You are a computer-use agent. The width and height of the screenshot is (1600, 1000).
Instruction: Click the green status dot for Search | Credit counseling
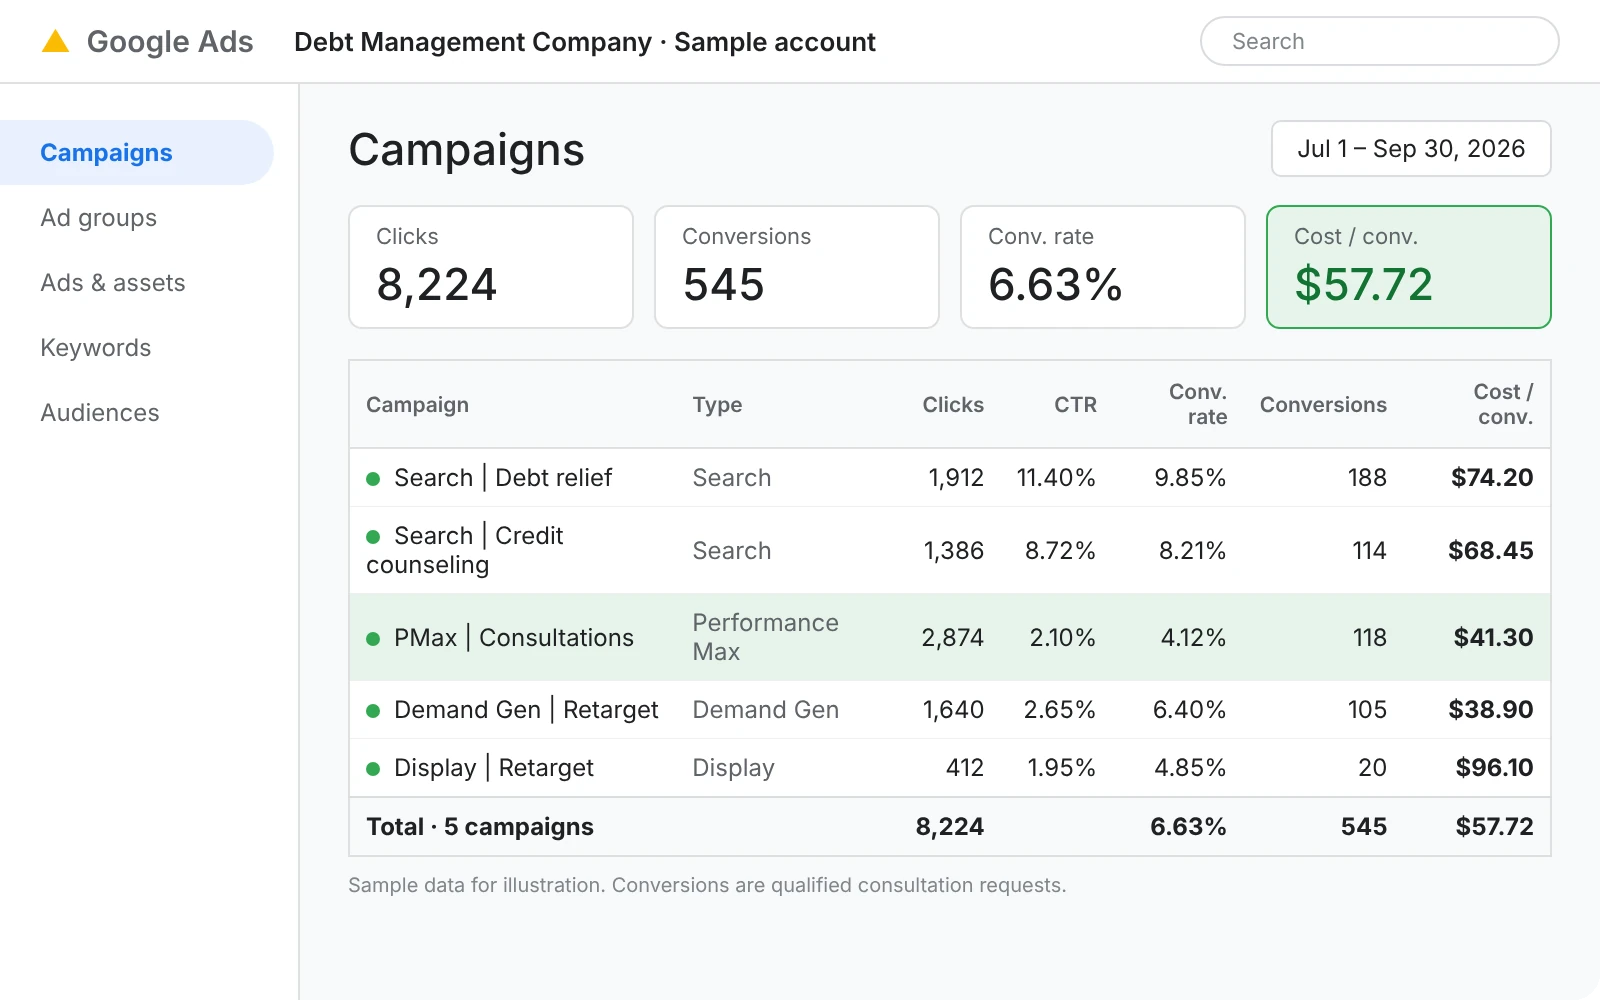coord(373,537)
